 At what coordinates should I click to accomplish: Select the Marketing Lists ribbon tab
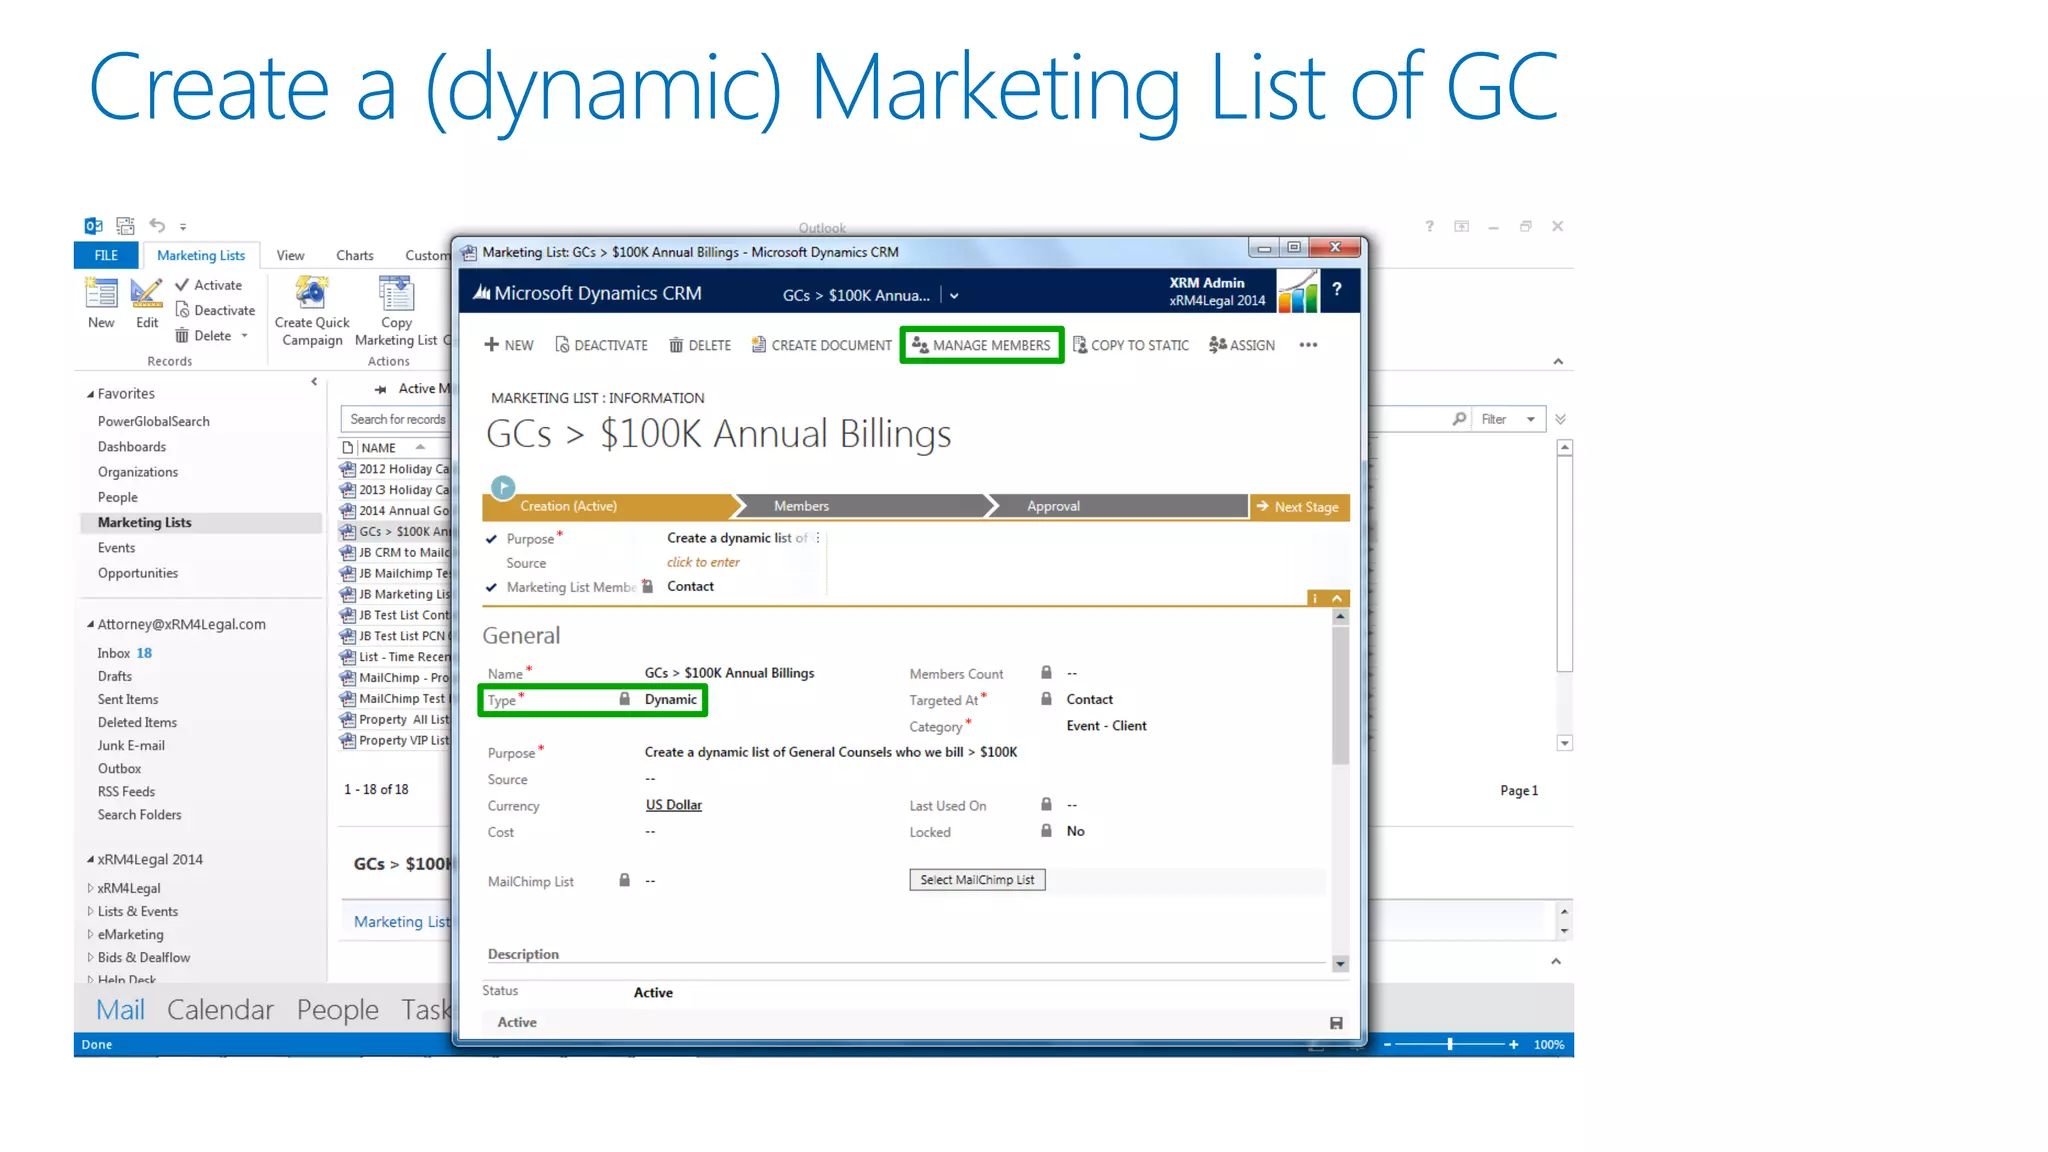pos(201,255)
